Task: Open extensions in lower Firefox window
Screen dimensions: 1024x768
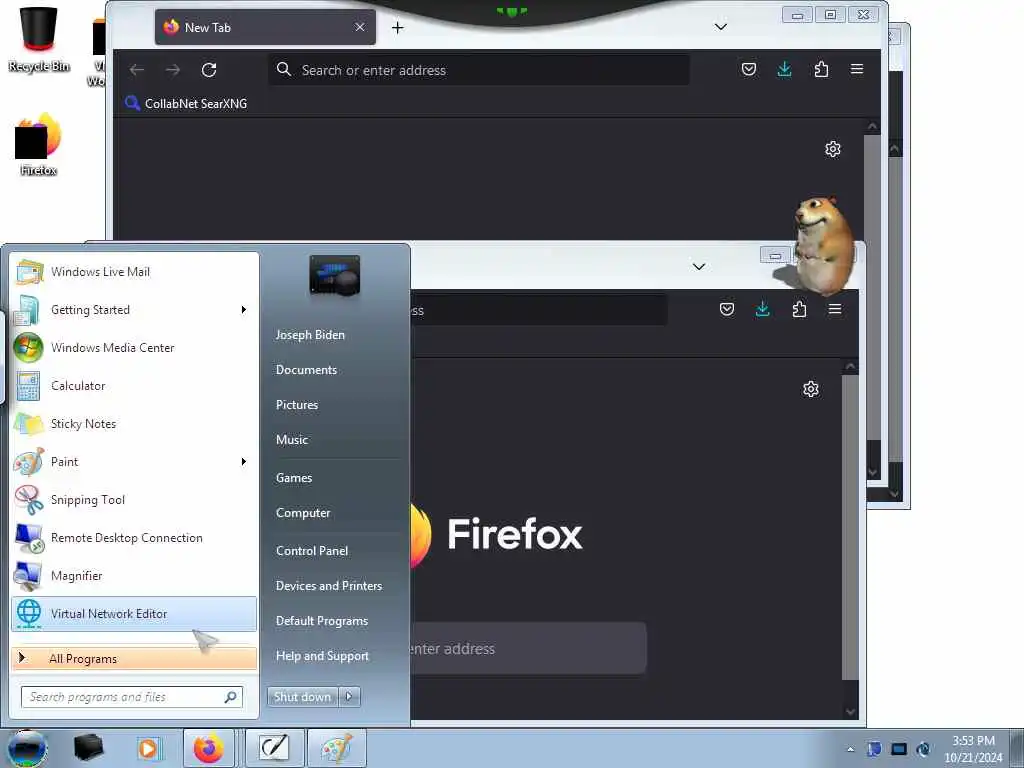Action: point(799,309)
